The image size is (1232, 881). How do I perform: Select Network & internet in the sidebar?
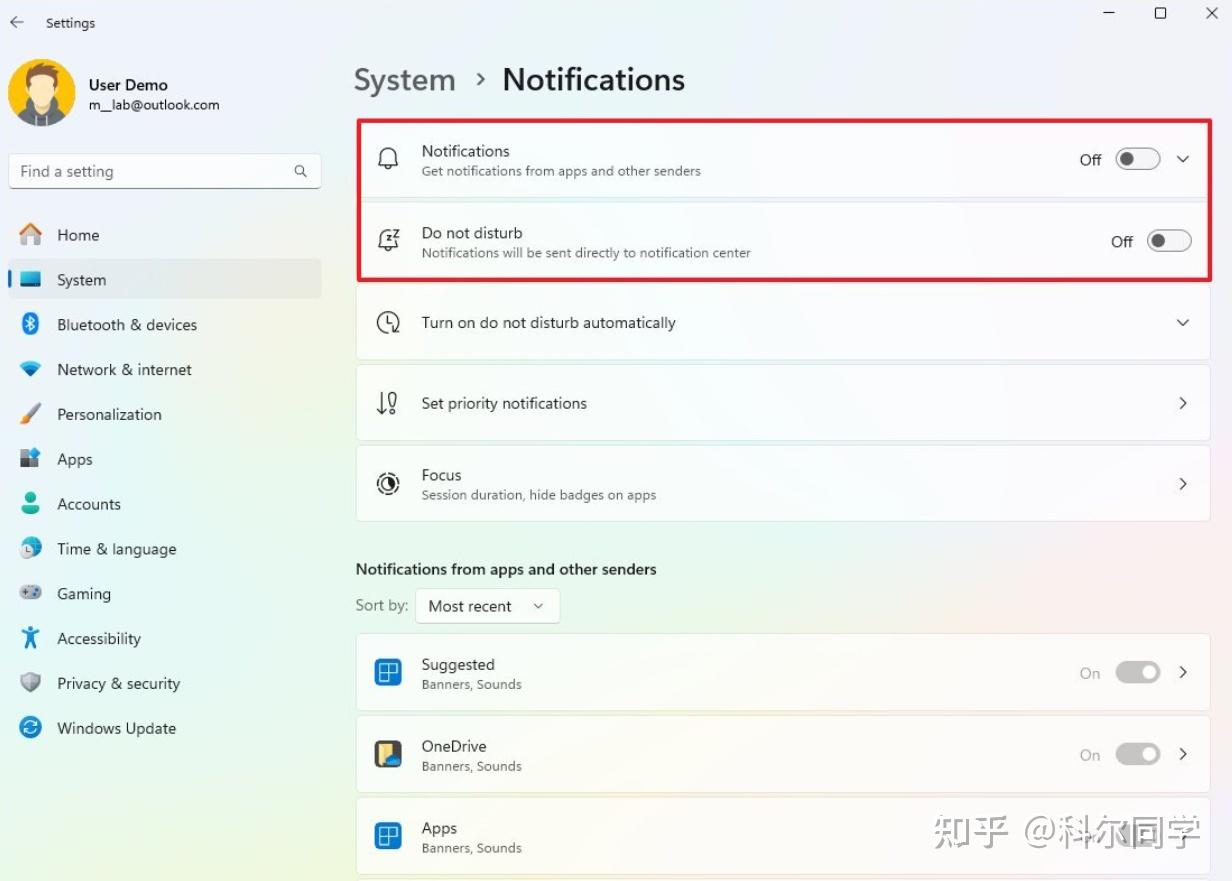click(x=124, y=369)
